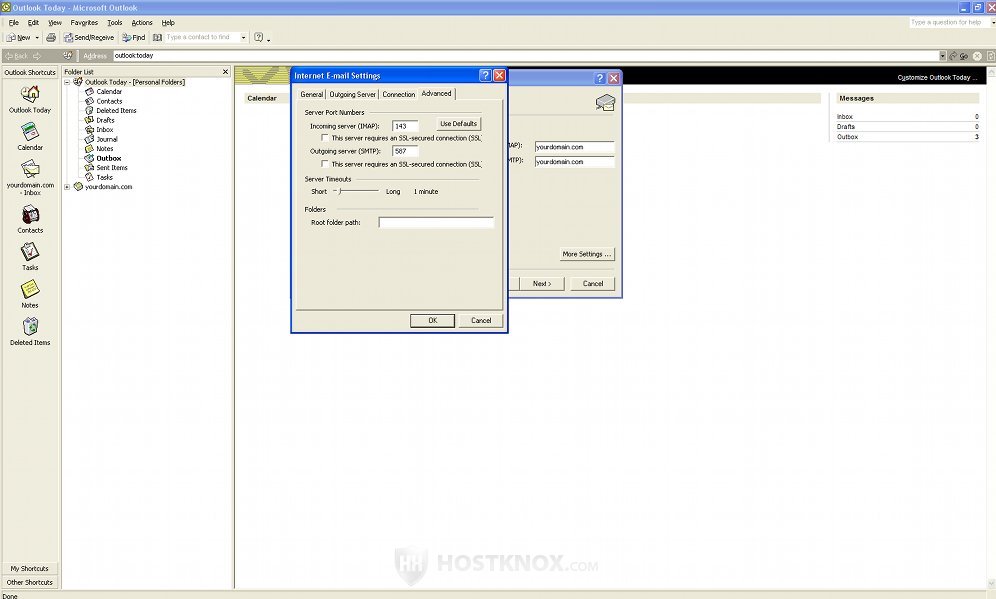Click OK in Internet E-mail Settings
This screenshot has width=996, height=599.
[x=433, y=320]
